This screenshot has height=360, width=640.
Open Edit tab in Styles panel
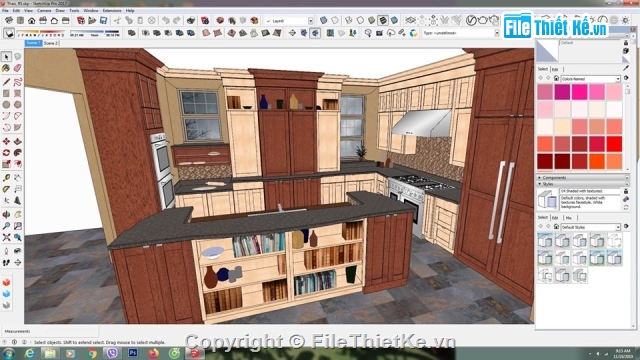coord(555,218)
